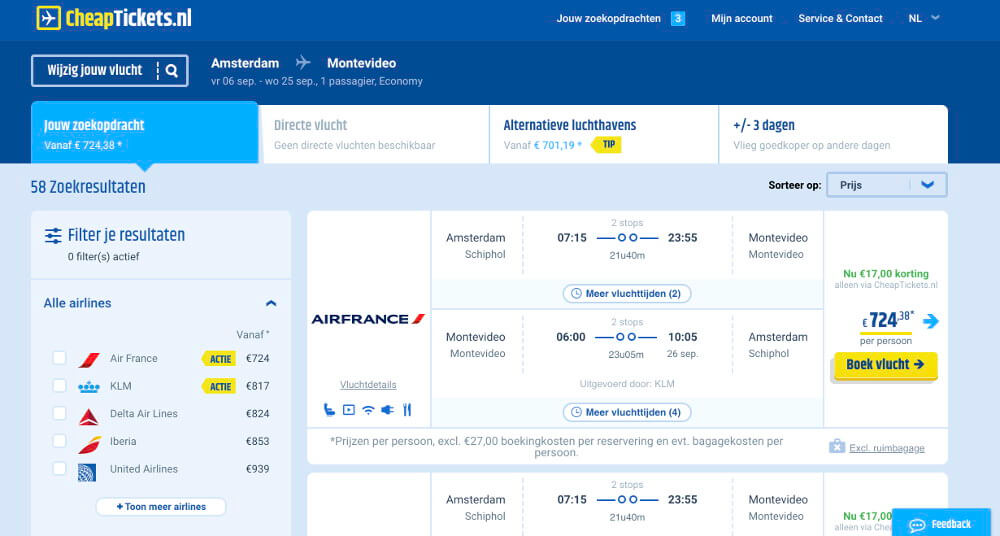Click the luggage icon near Excl. ruimbagage
The image size is (1000, 536).
coord(837,446)
